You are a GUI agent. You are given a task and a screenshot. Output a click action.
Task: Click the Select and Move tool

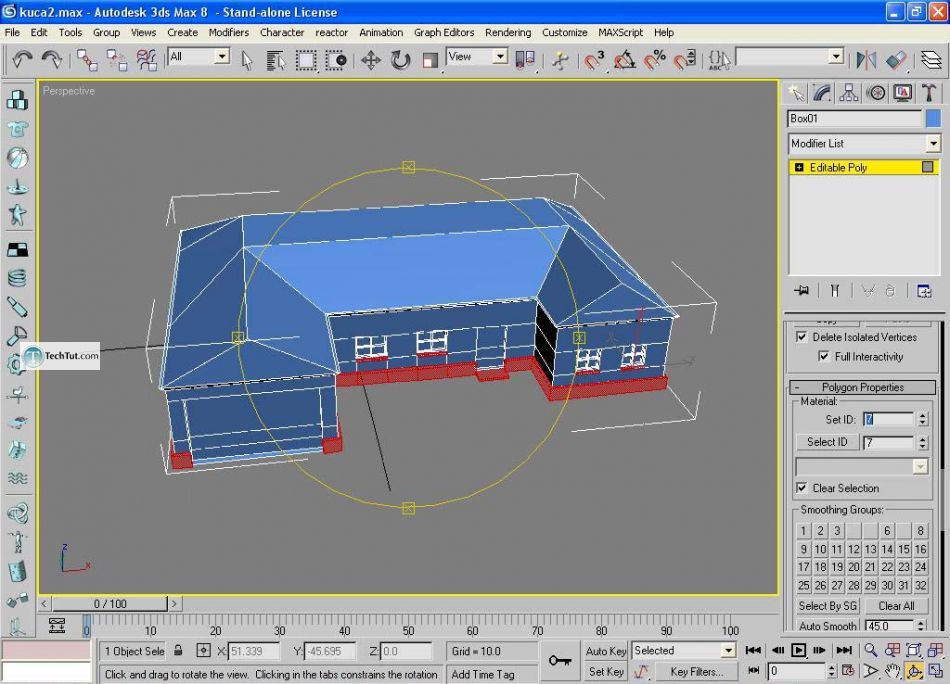click(x=370, y=60)
